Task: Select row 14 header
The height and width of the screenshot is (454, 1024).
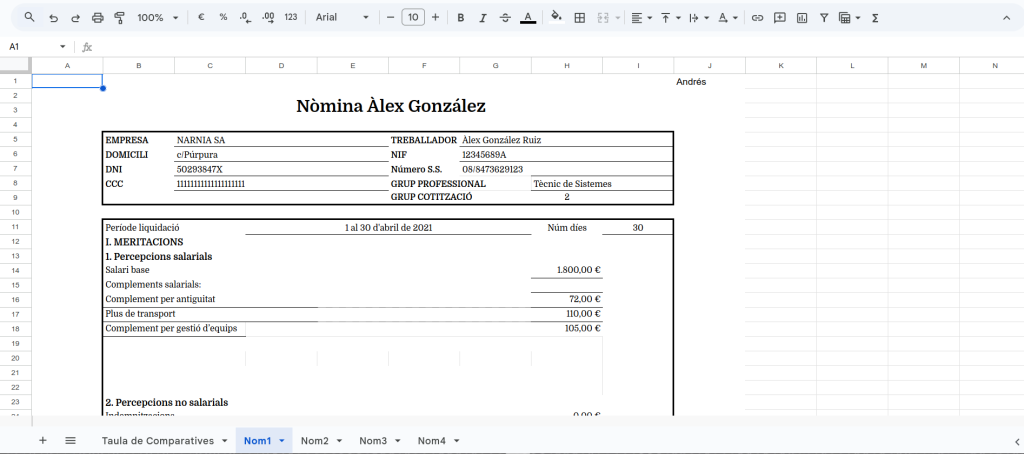Action: 16,270
